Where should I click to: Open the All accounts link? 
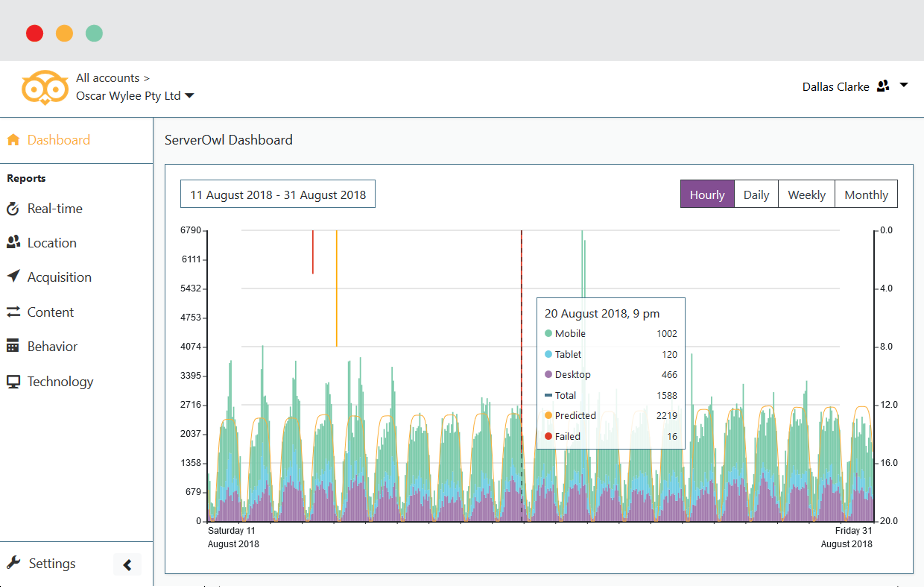pyautogui.click(x=108, y=77)
